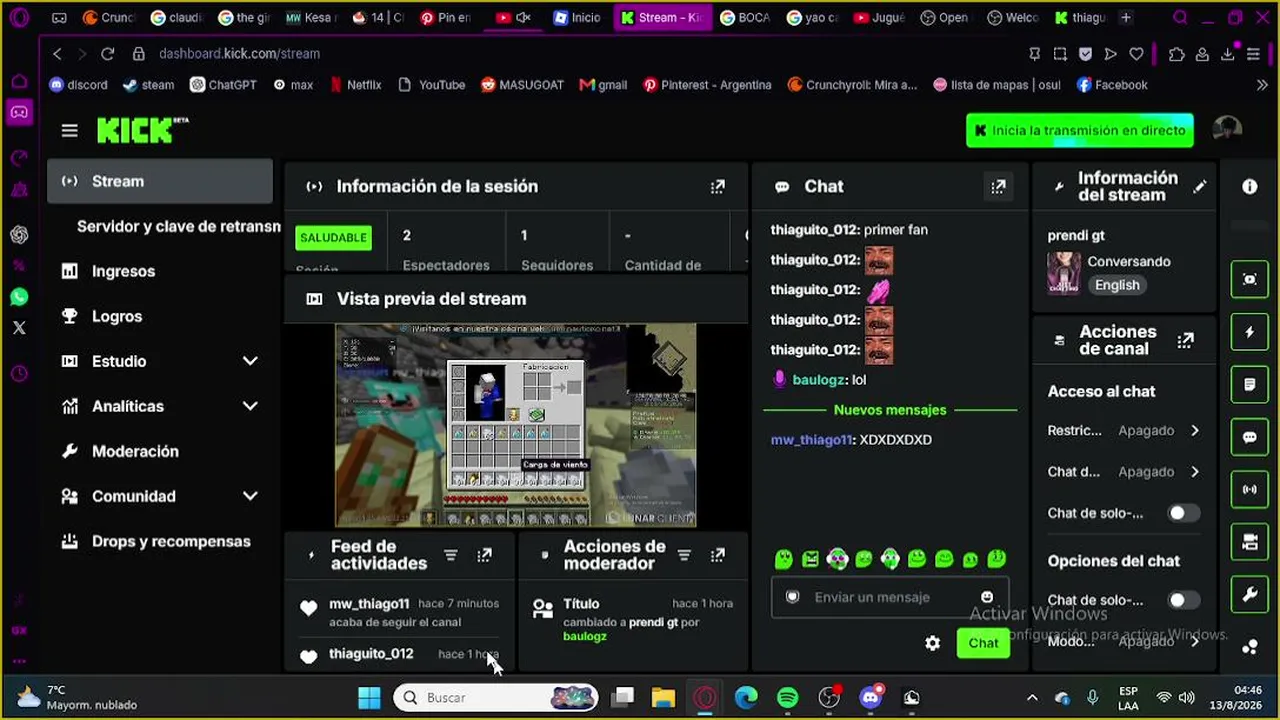The height and width of the screenshot is (720, 1280).
Task: Pop out the Acciones de canal panel
Action: click(x=1185, y=341)
